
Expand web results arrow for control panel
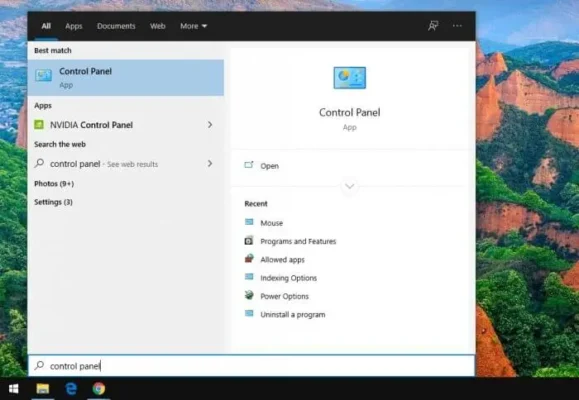coord(210,163)
